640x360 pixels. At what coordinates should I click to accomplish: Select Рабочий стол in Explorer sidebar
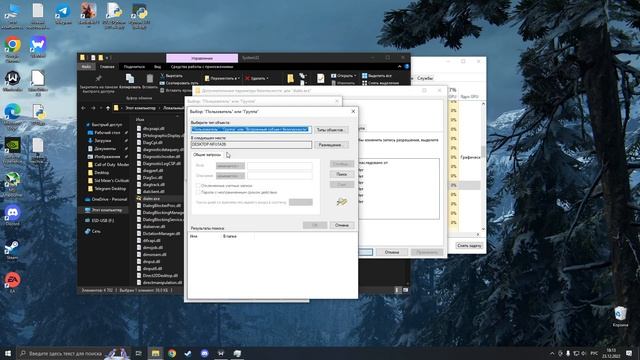(107, 133)
